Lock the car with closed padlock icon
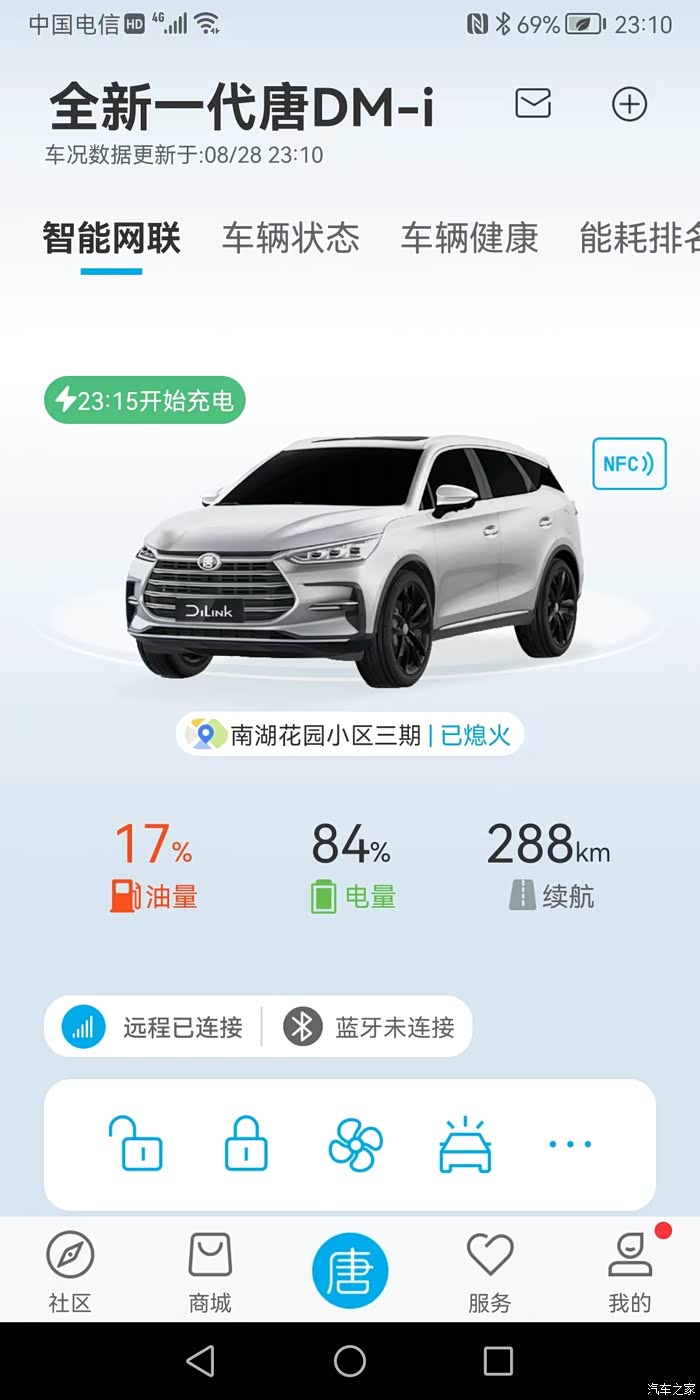This screenshot has width=700, height=1400. 246,1143
